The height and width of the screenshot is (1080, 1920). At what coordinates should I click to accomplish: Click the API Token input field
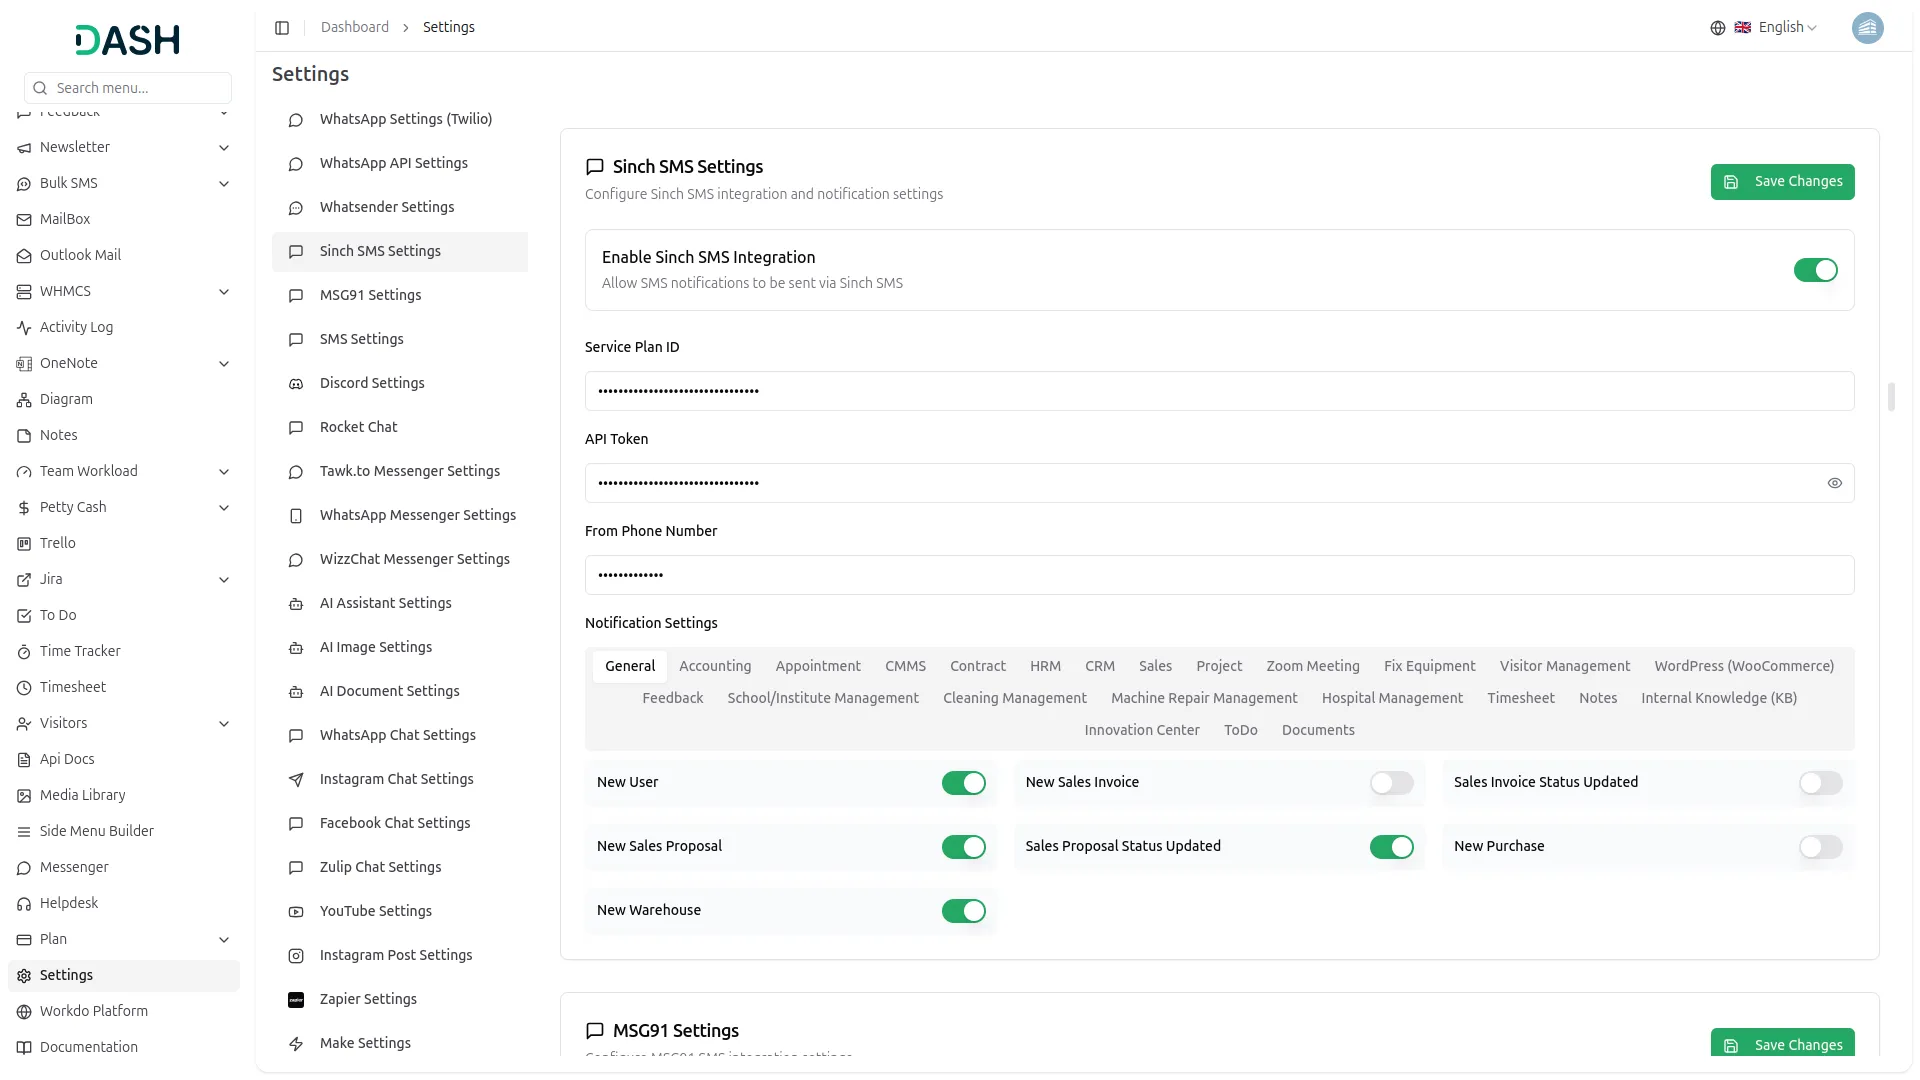point(1219,483)
